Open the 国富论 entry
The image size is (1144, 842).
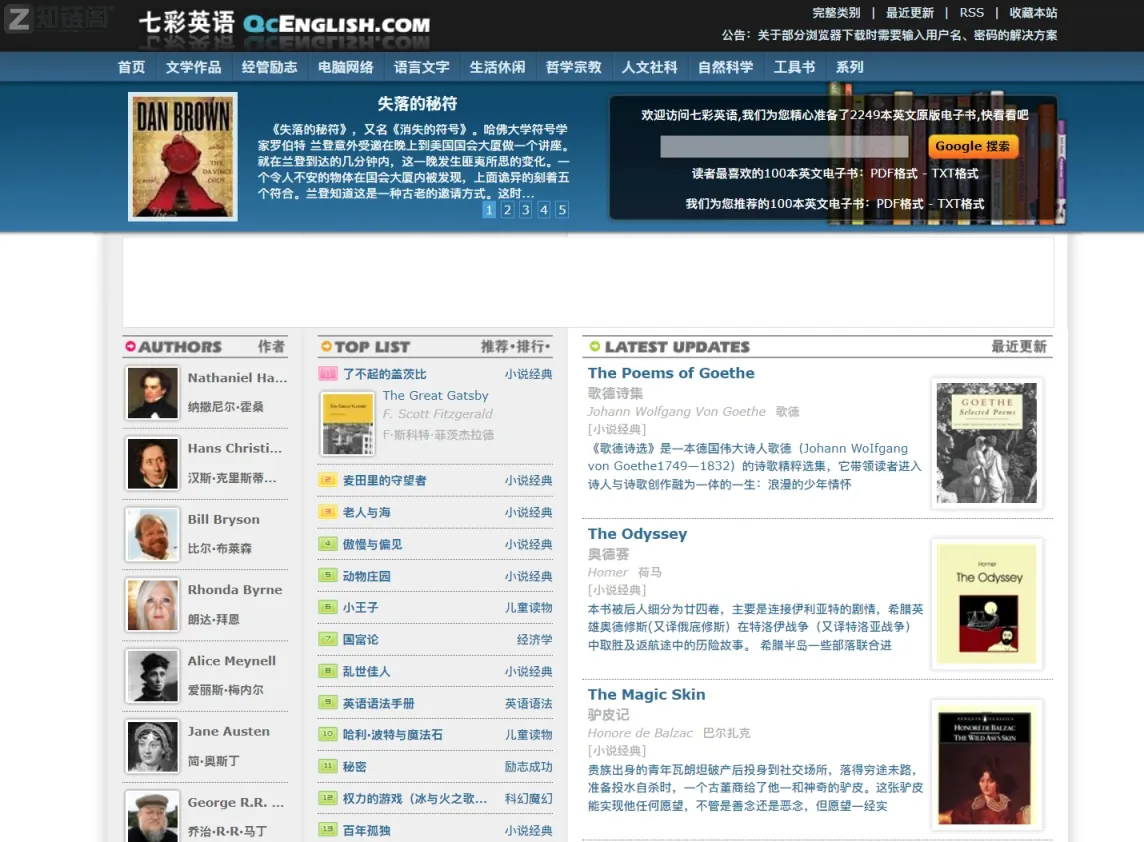coord(360,640)
